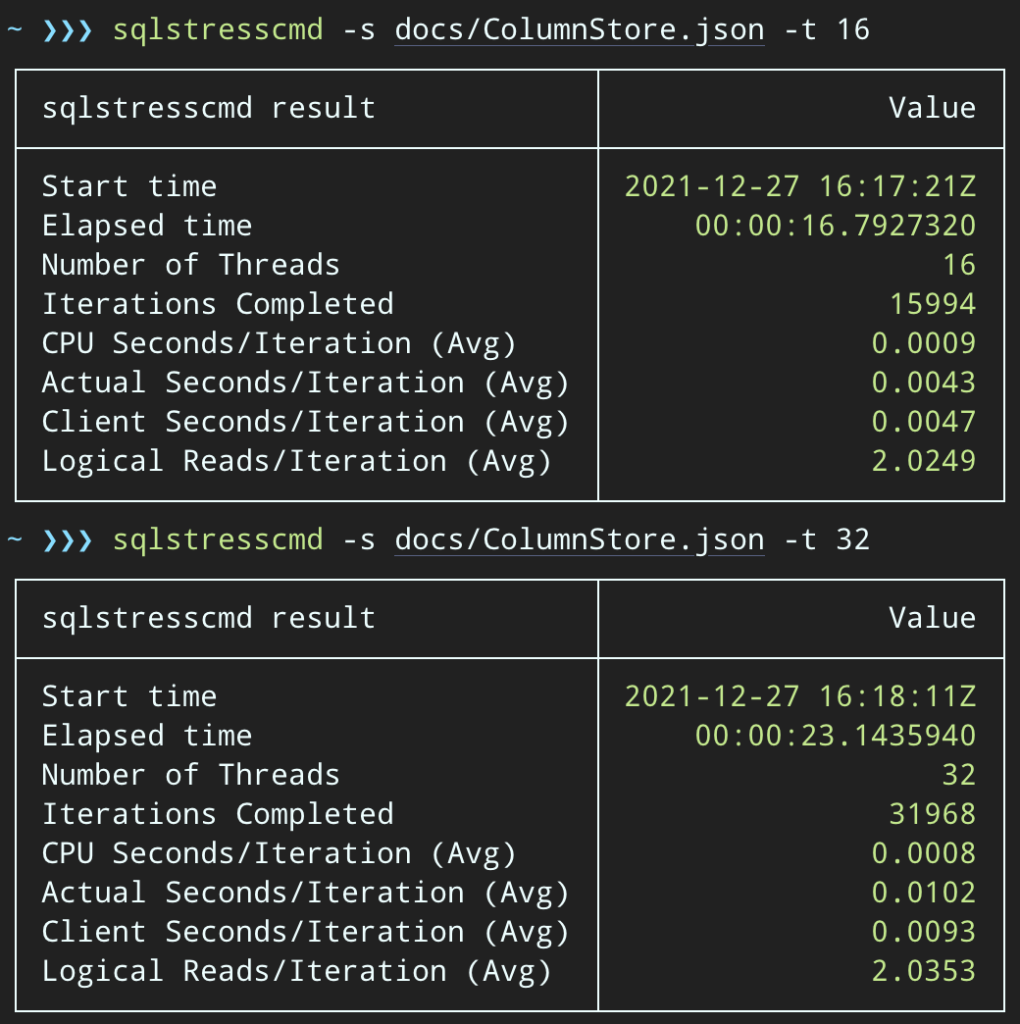The image size is (1020, 1024).
Task: Open the second docs/ColumnStore.json link
Action: [x=578, y=539]
